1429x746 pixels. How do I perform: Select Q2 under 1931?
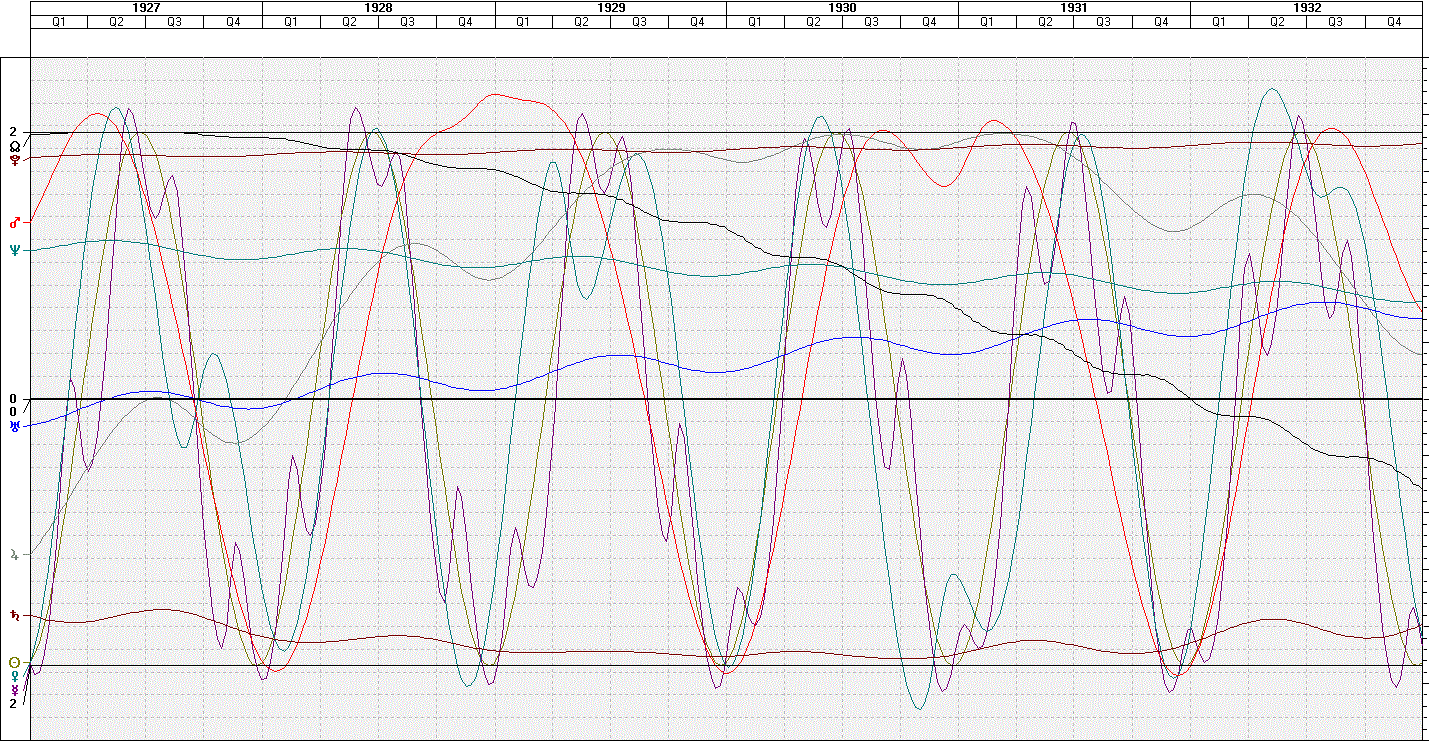1045,21
